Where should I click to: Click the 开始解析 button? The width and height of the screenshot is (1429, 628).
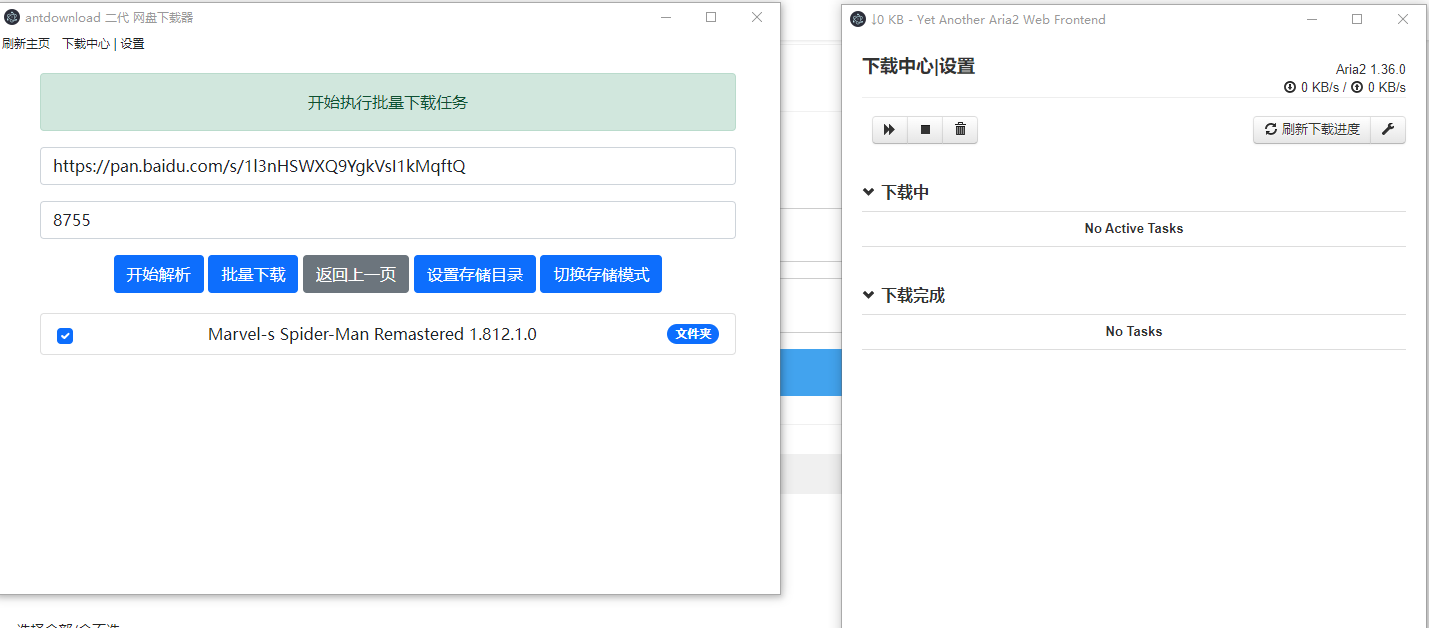pos(158,274)
